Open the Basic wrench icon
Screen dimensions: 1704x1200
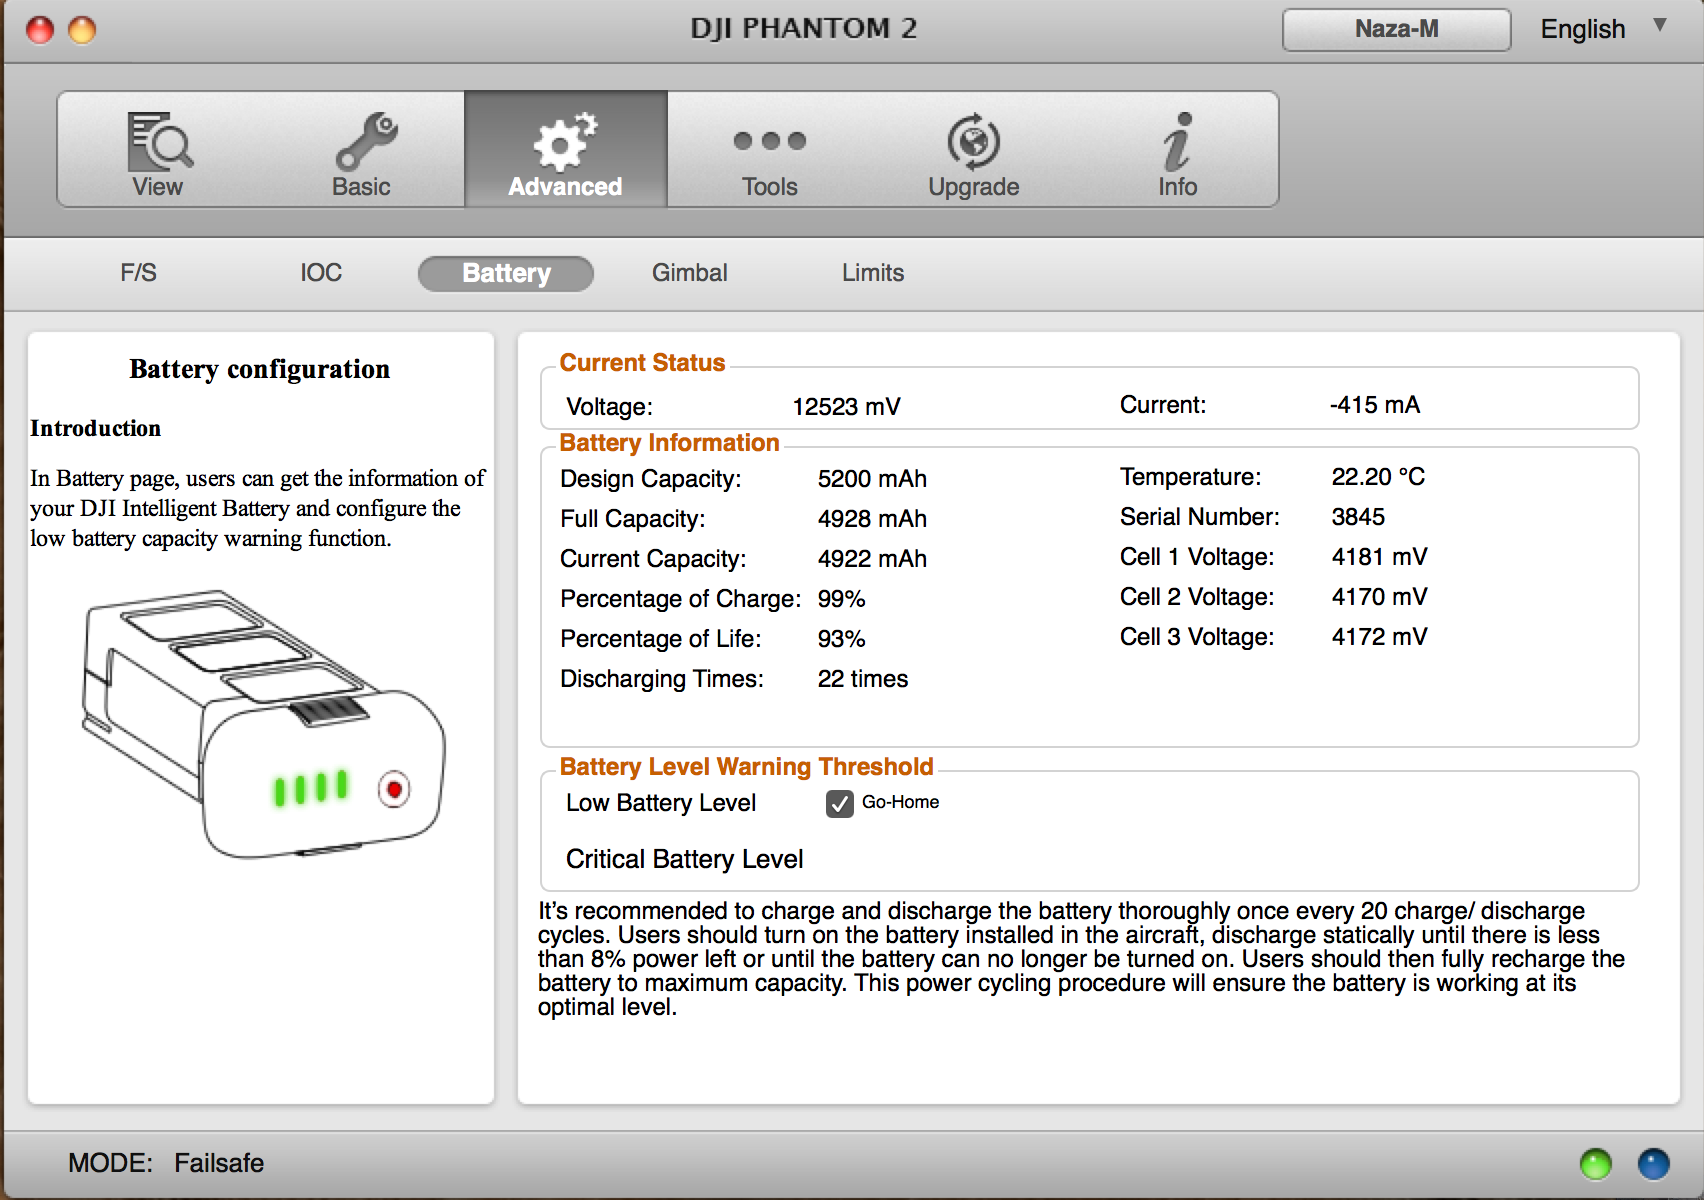point(365,141)
